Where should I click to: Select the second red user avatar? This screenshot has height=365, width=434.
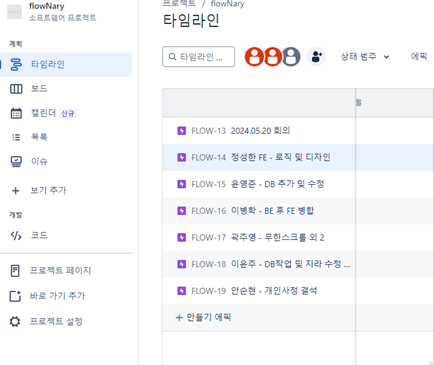[x=273, y=57]
